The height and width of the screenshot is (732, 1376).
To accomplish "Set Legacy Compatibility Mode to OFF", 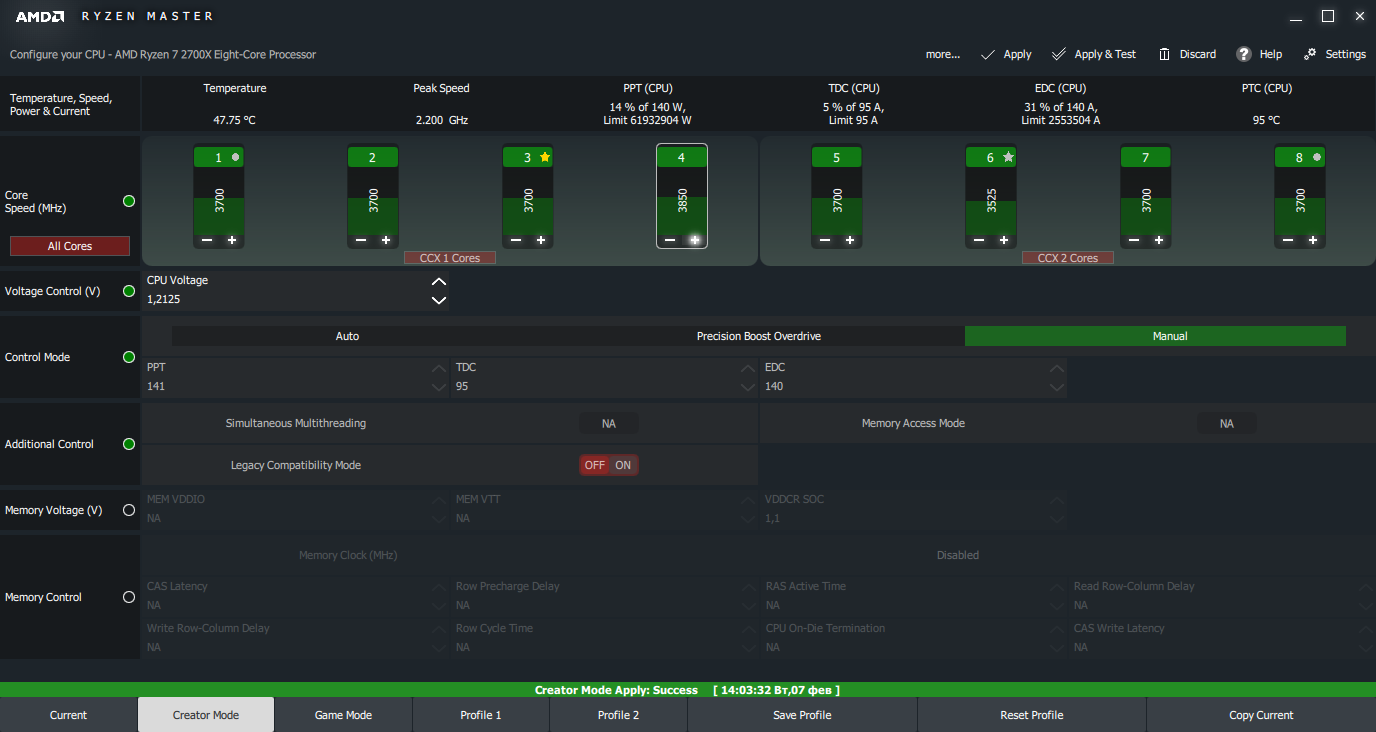I will coord(595,465).
